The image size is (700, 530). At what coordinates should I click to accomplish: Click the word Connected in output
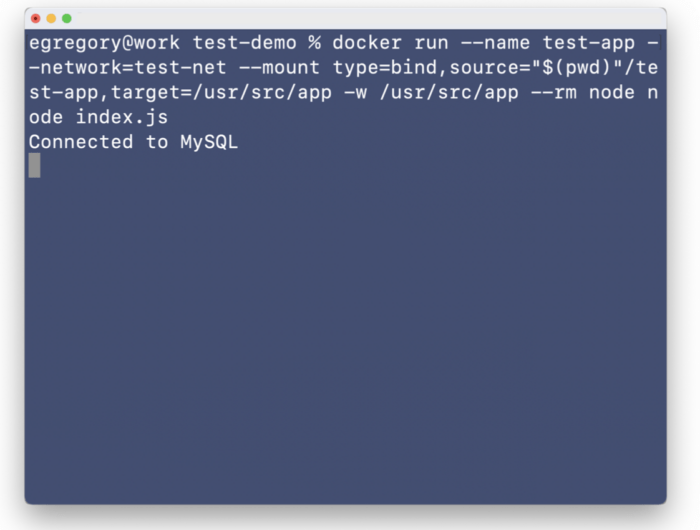tap(81, 142)
